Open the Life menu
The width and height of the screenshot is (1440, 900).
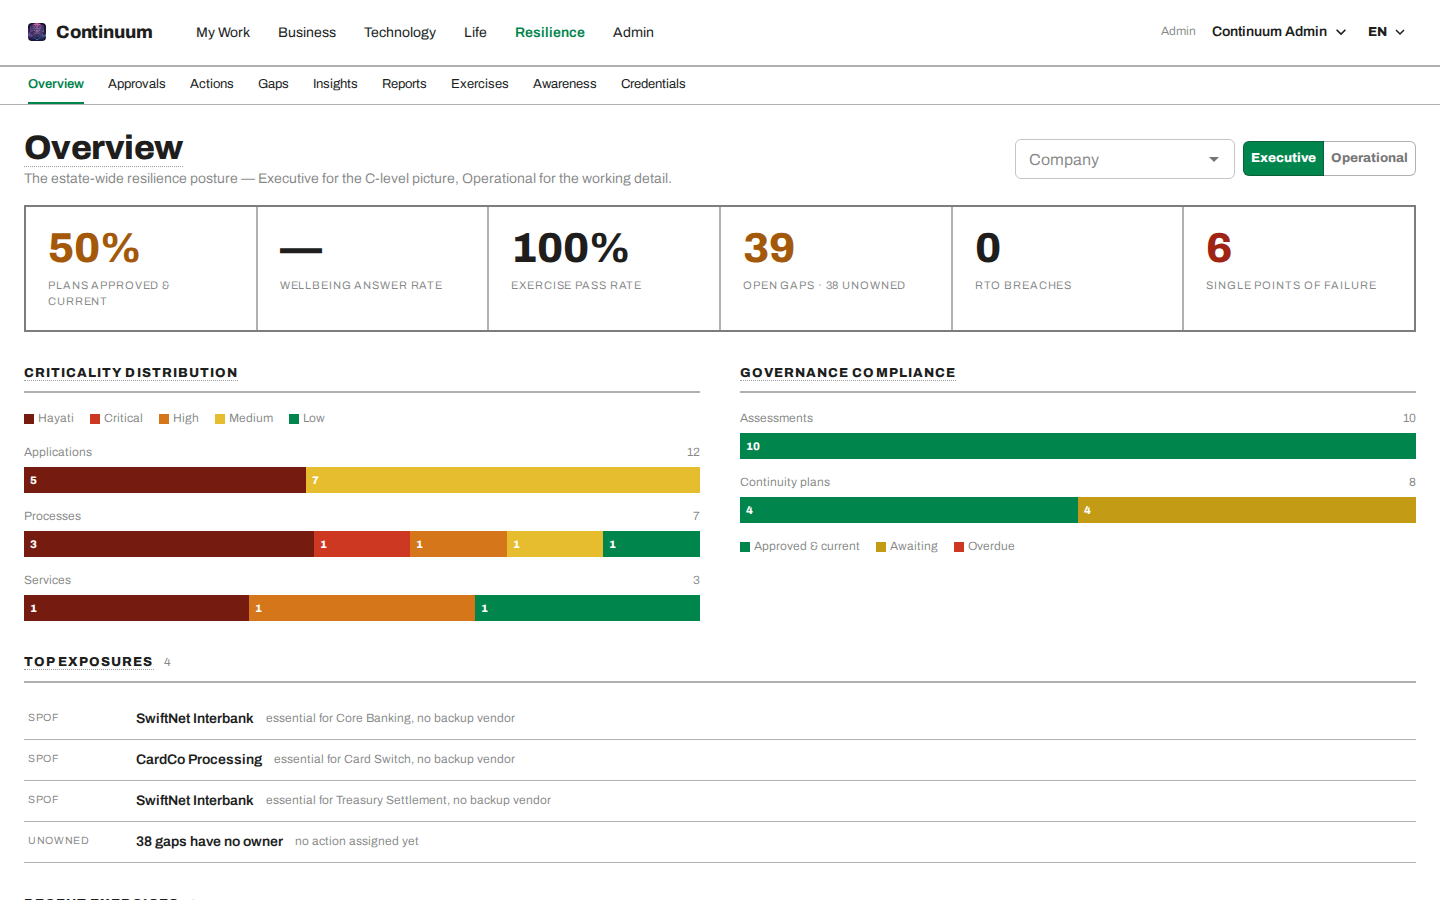click(x=475, y=32)
